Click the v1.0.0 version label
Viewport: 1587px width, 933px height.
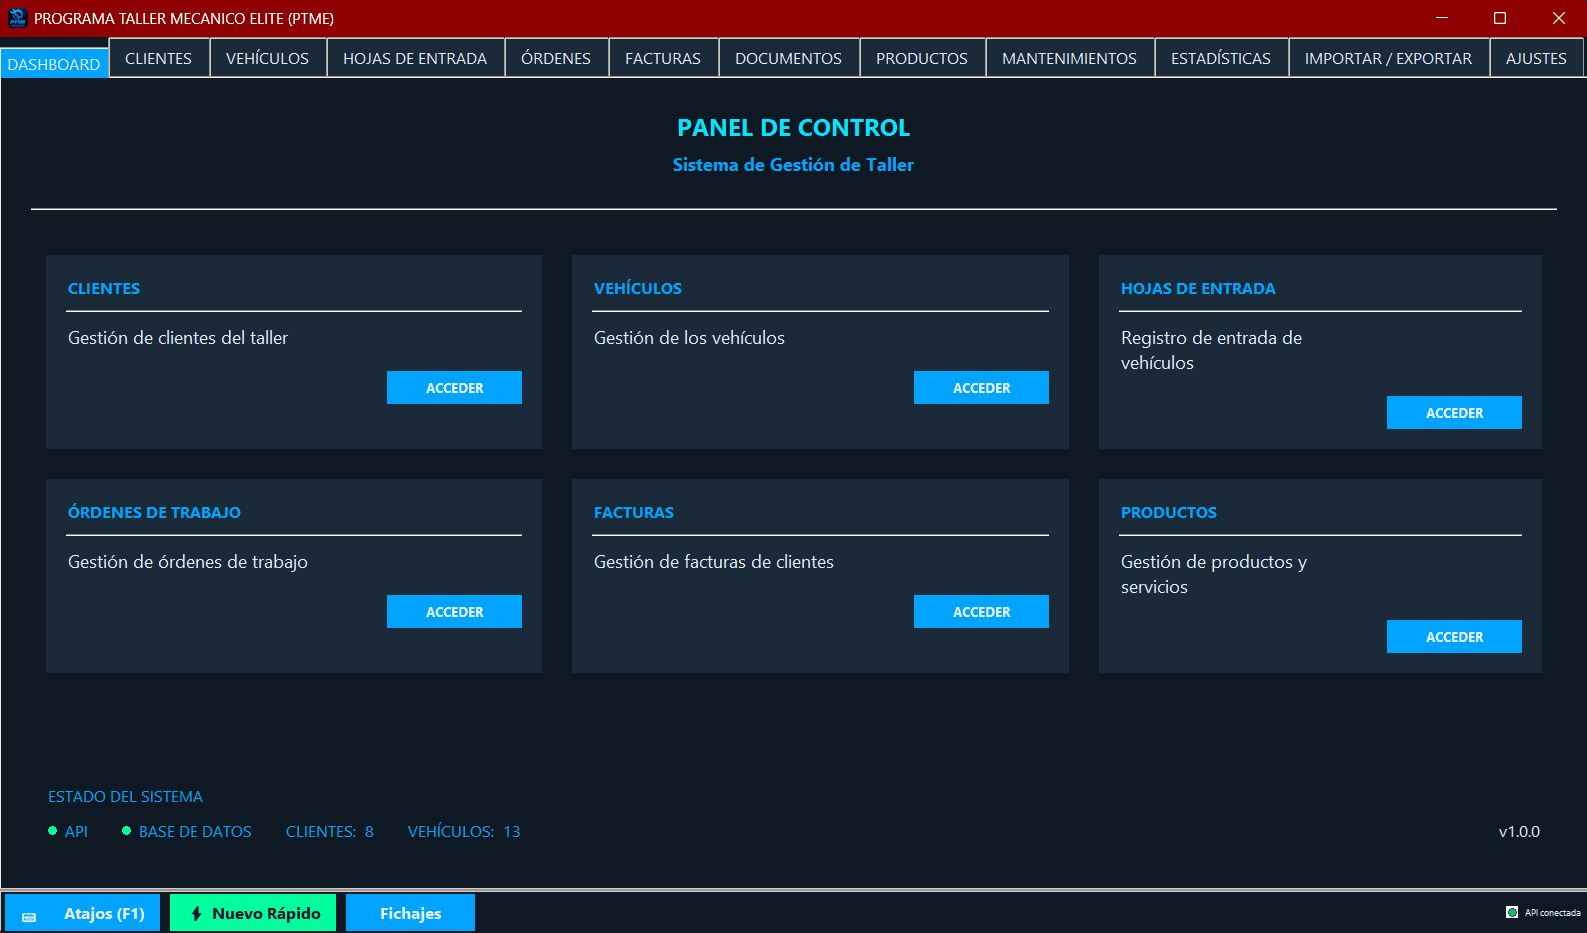1519,831
